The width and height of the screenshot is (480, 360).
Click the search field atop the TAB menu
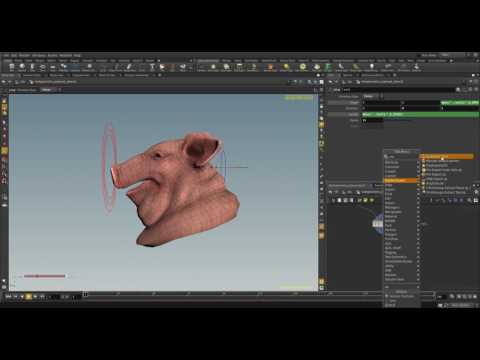(401, 156)
